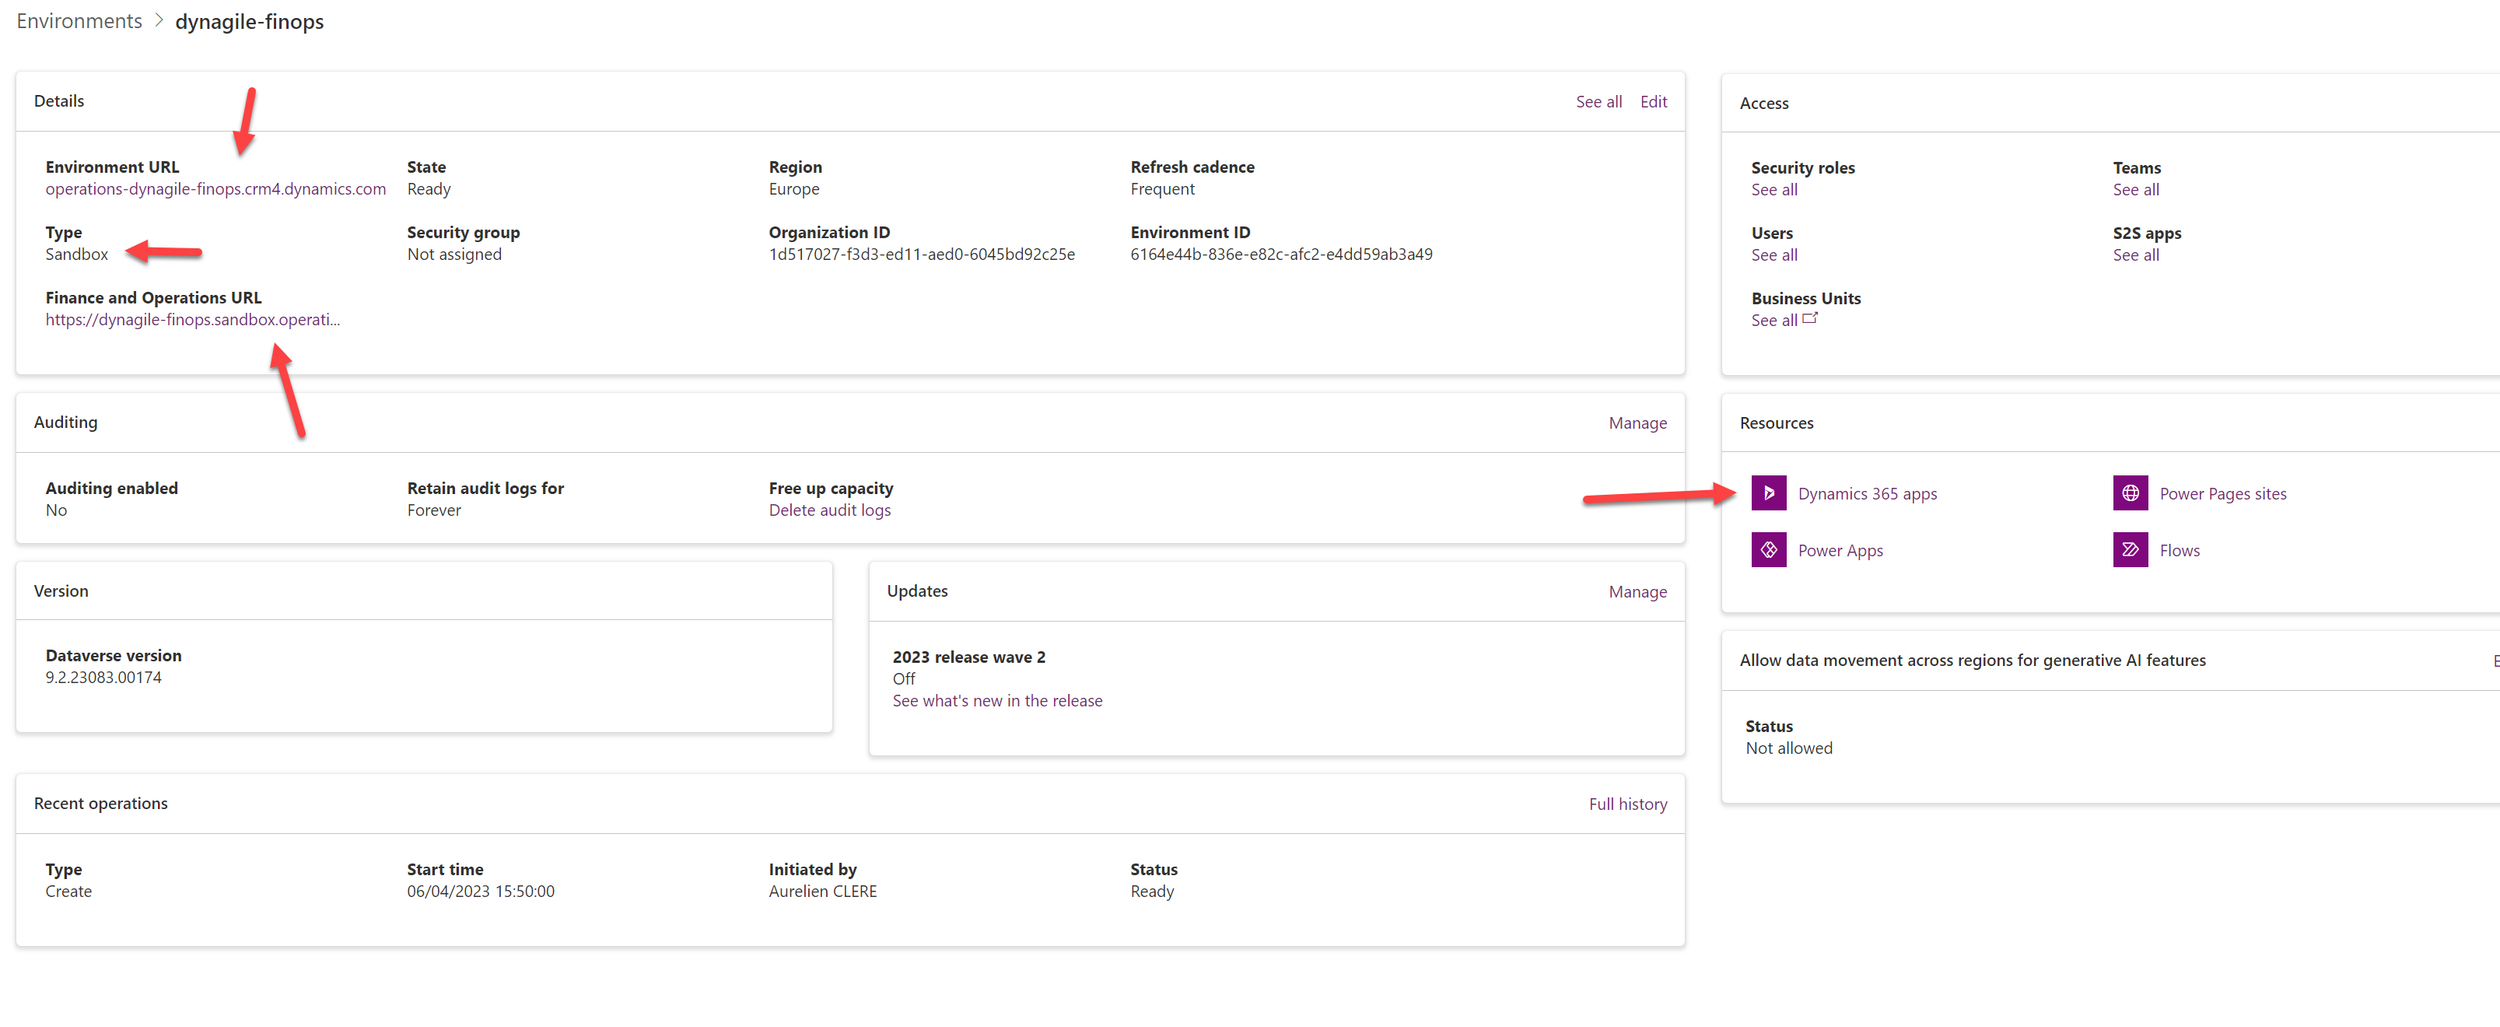
Task: Select the Organization ID value
Action: 921,254
